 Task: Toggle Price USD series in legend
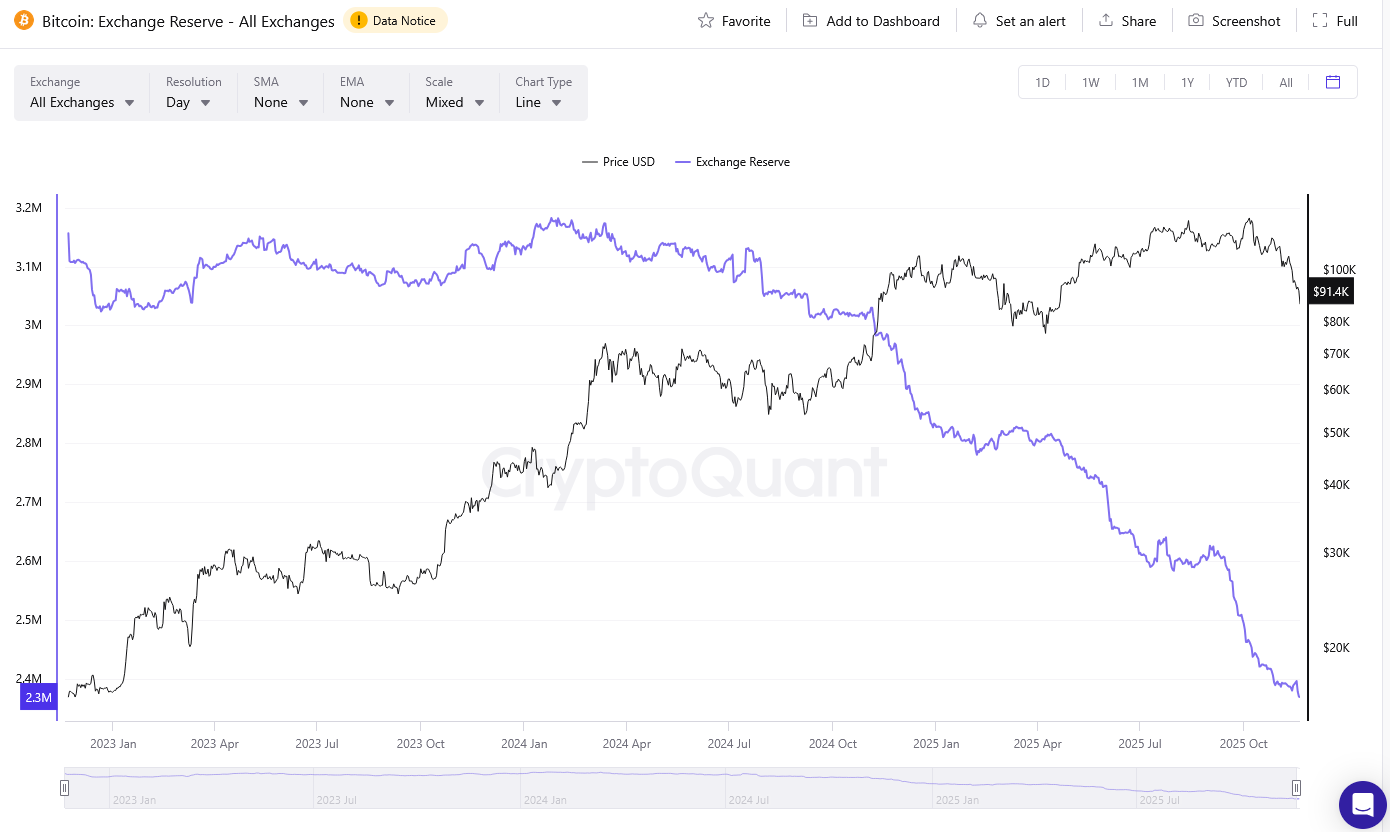[619, 162]
